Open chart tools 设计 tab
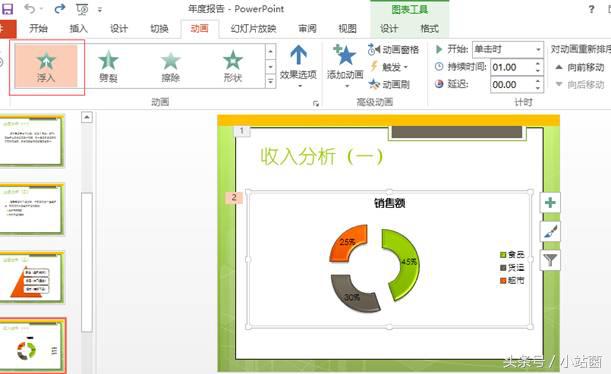Image resolution: width=611 pixels, height=374 pixels. click(389, 28)
